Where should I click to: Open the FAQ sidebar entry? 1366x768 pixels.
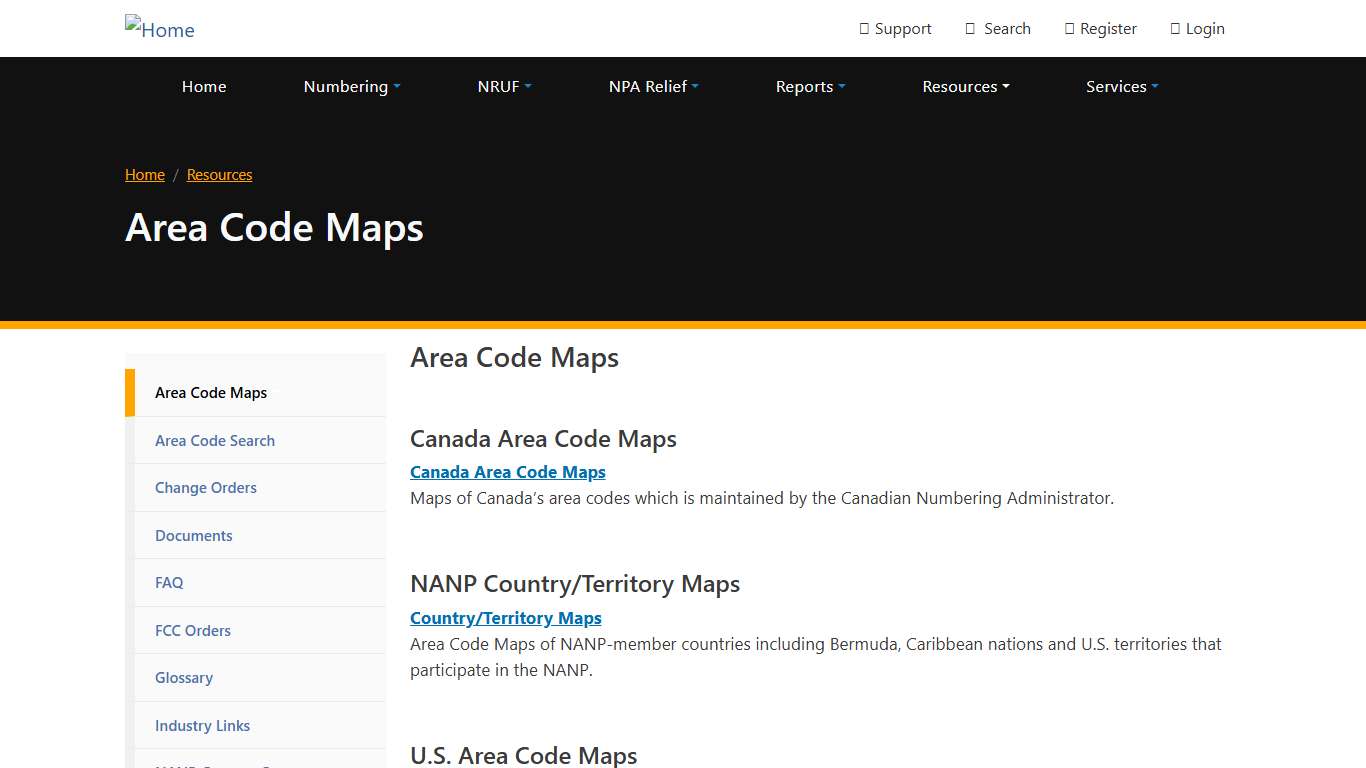[x=169, y=582]
